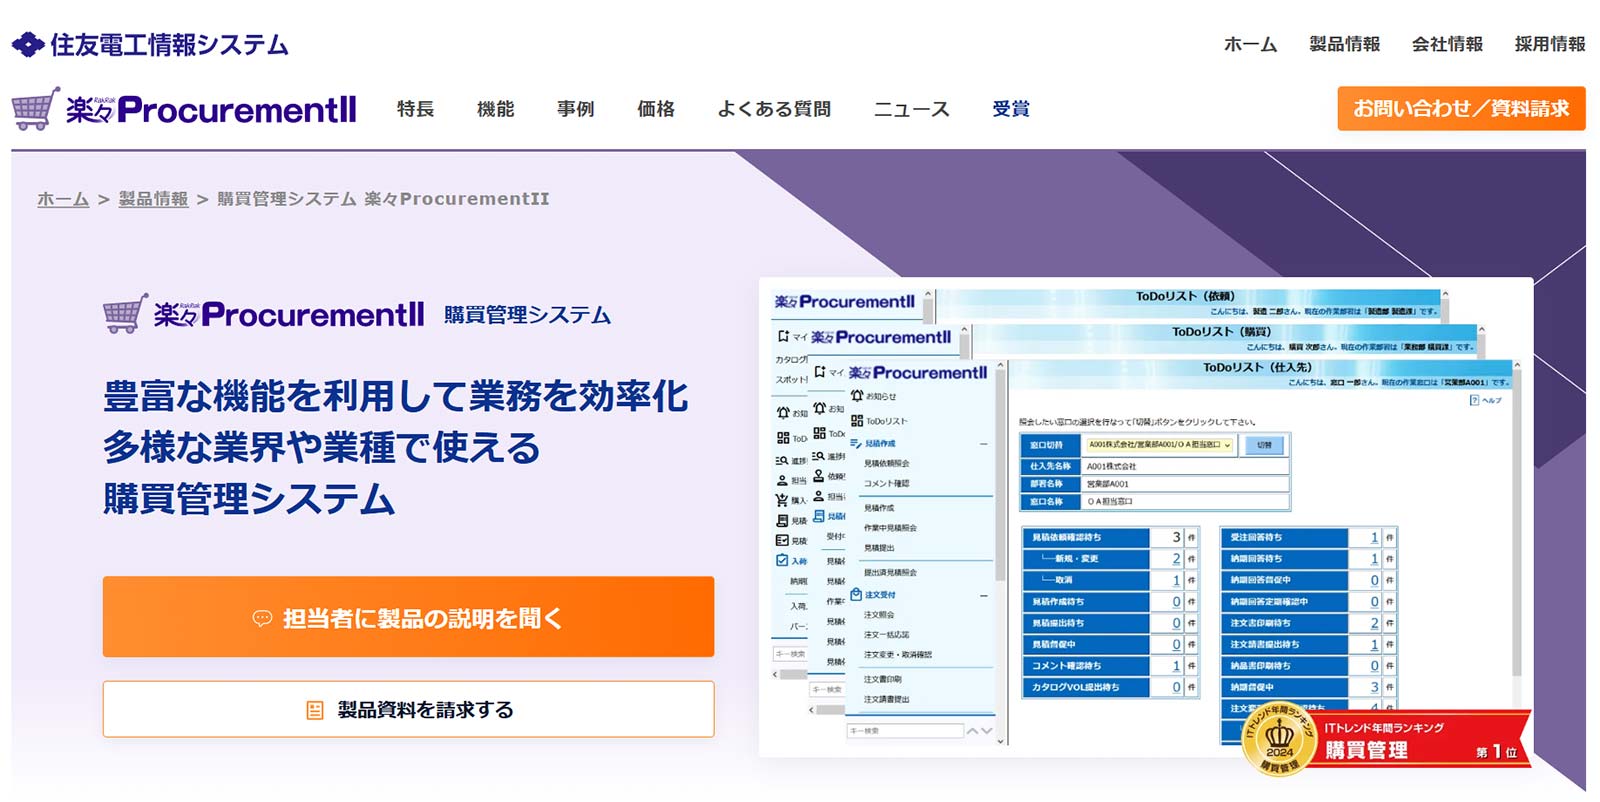Select 注文書印刷 in the front sidebar

click(882, 679)
